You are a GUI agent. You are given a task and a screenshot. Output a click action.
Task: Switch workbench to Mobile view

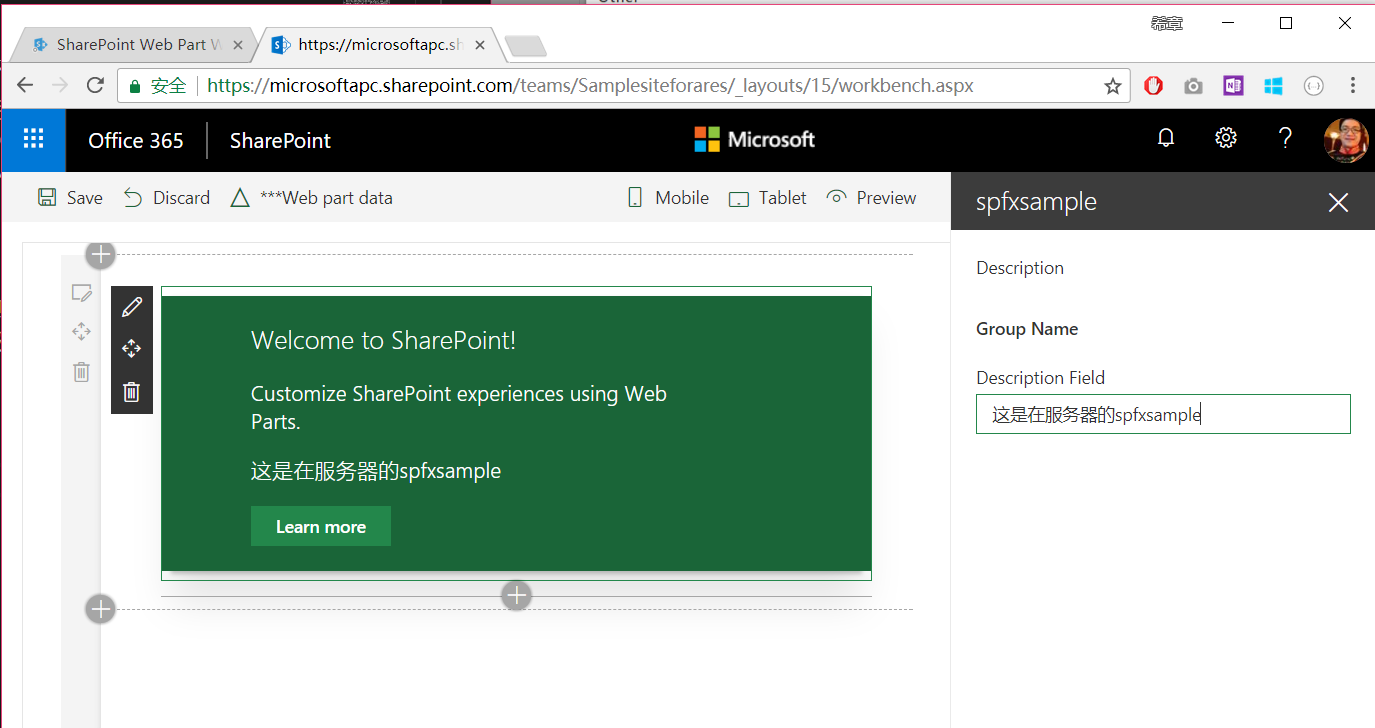tap(666, 197)
